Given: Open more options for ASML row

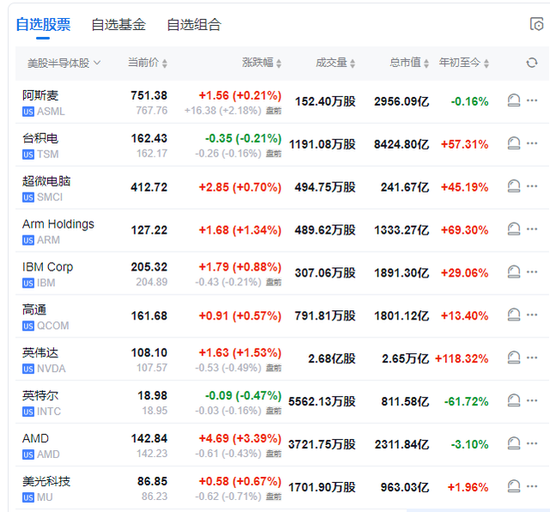Looking at the screenshot, I should coord(532,100).
